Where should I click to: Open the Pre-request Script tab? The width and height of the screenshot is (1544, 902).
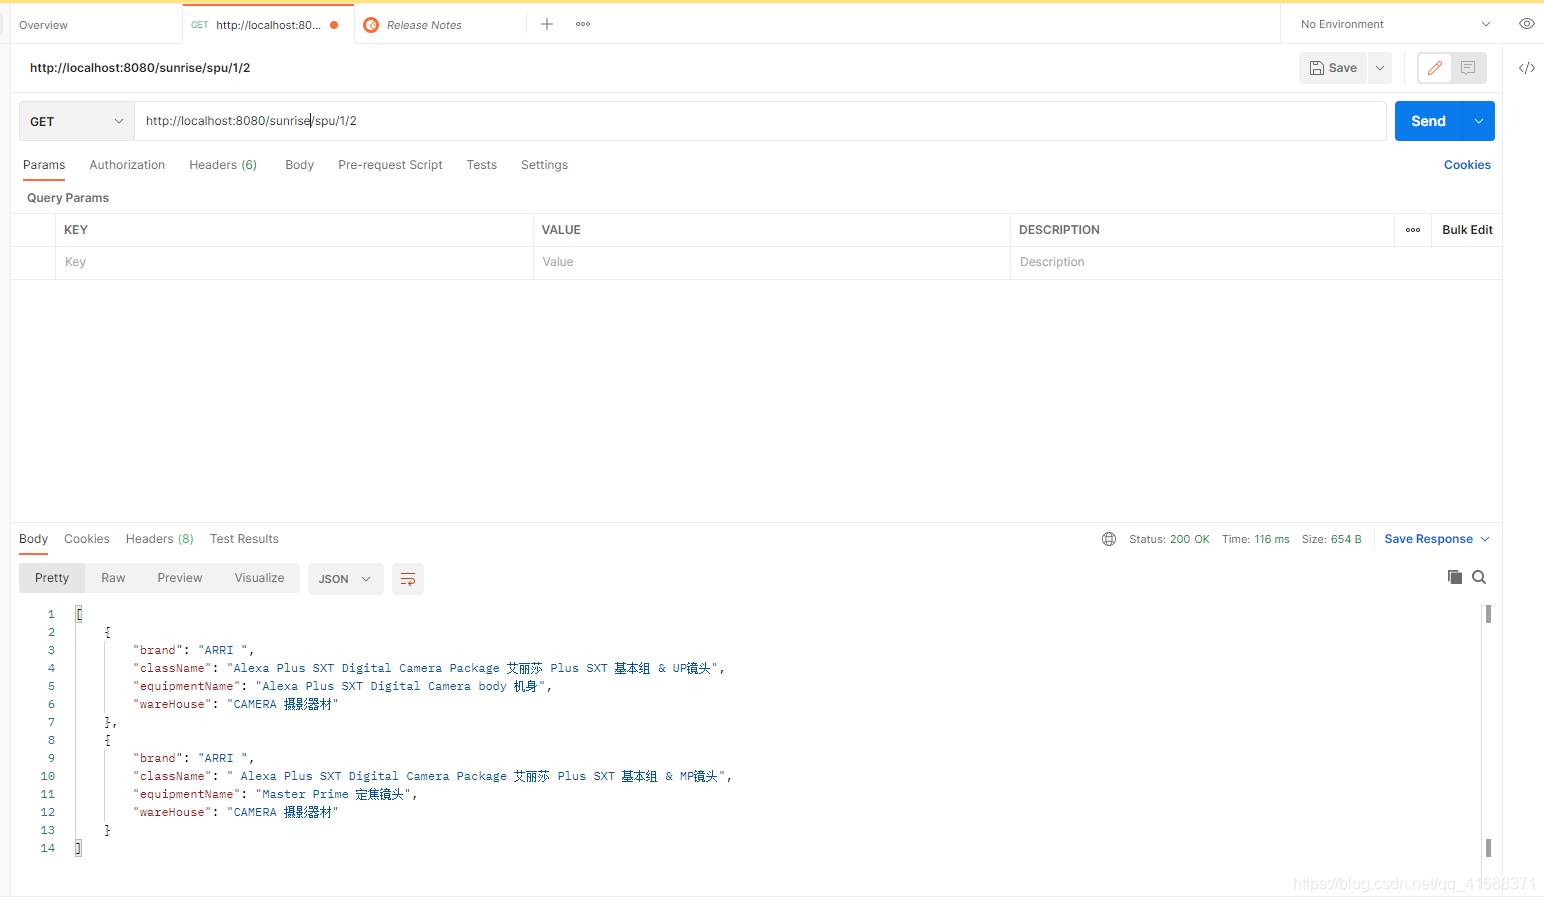tap(390, 165)
